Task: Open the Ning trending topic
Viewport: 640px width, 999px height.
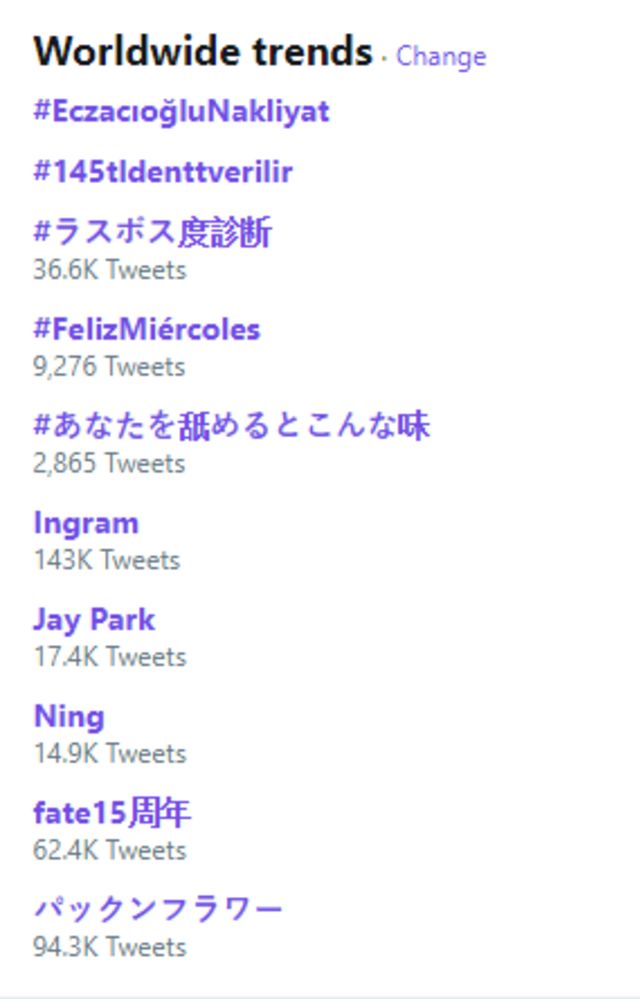Action: [67, 716]
